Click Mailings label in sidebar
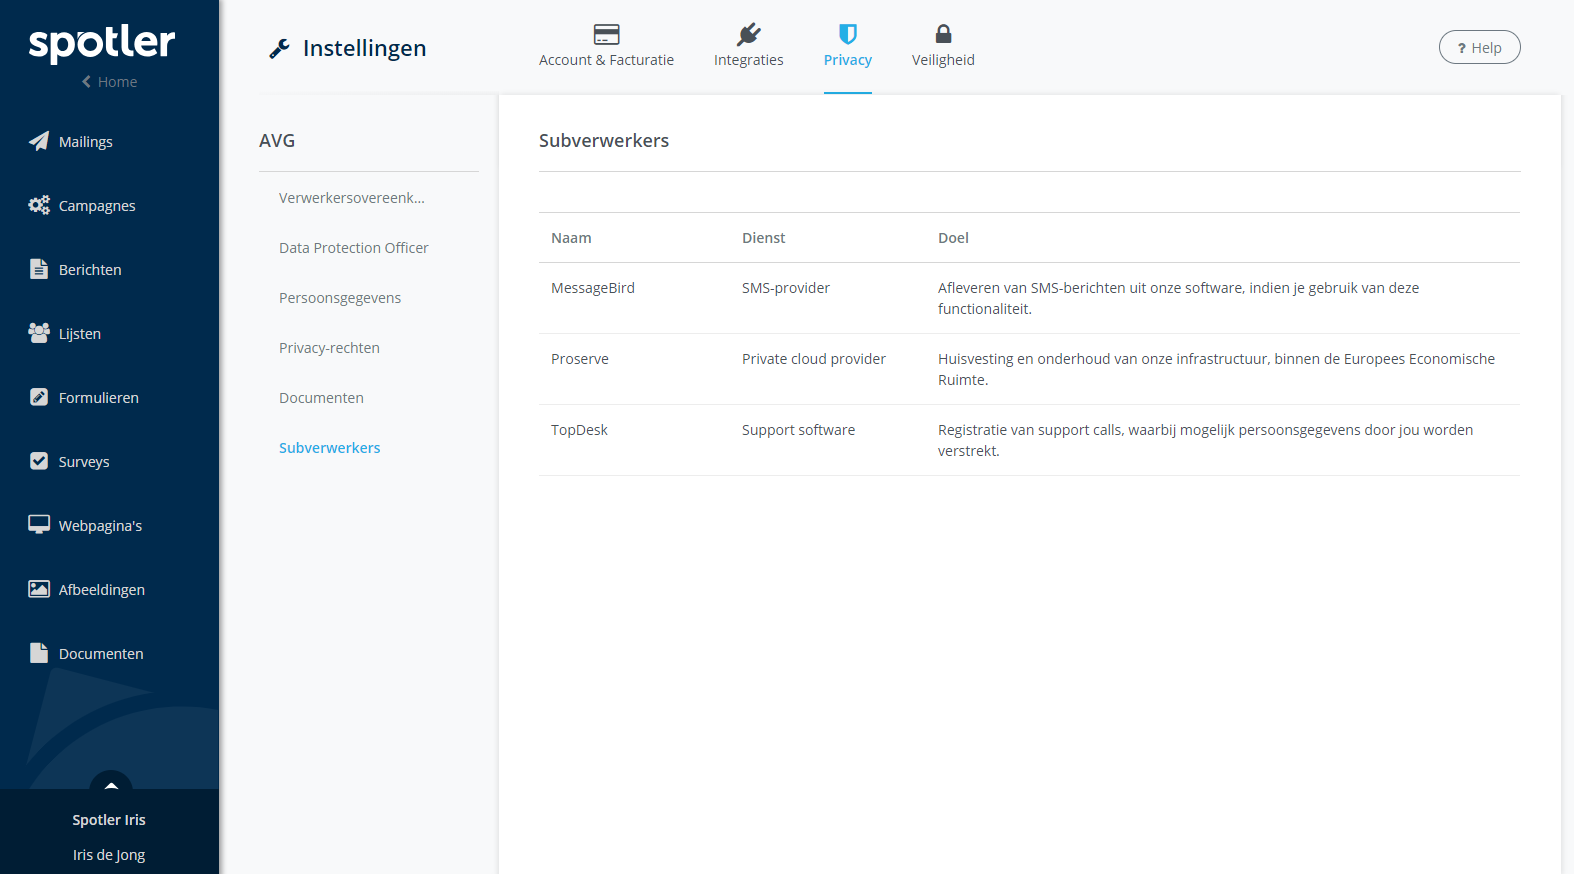Image resolution: width=1574 pixels, height=874 pixels. tap(86, 142)
